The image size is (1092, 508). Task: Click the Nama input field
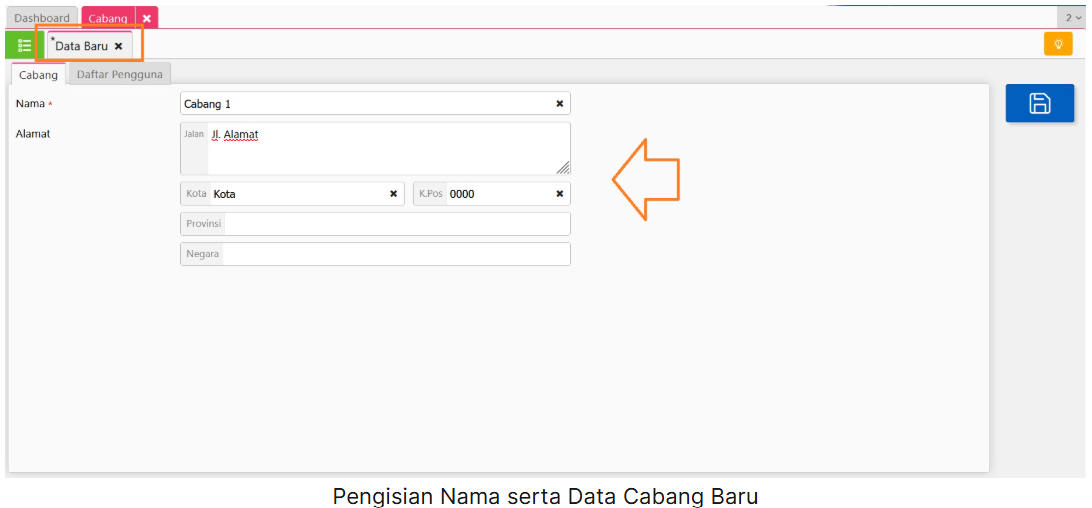pyautogui.click(x=366, y=104)
